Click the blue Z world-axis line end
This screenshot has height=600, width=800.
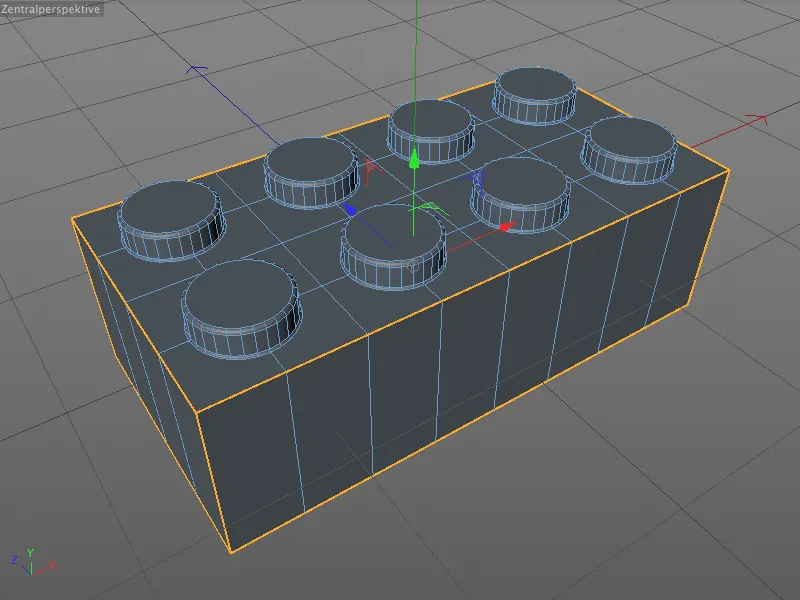[196, 69]
